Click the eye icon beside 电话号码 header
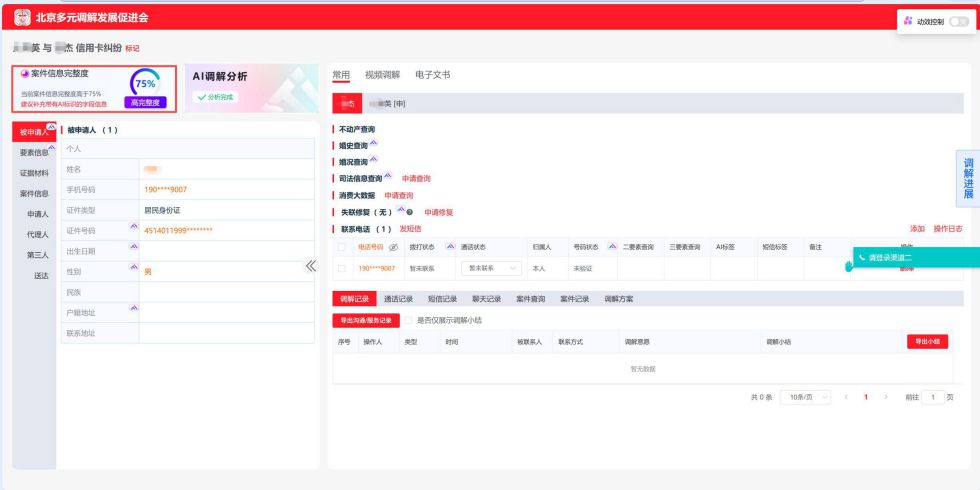 (x=391, y=247)
